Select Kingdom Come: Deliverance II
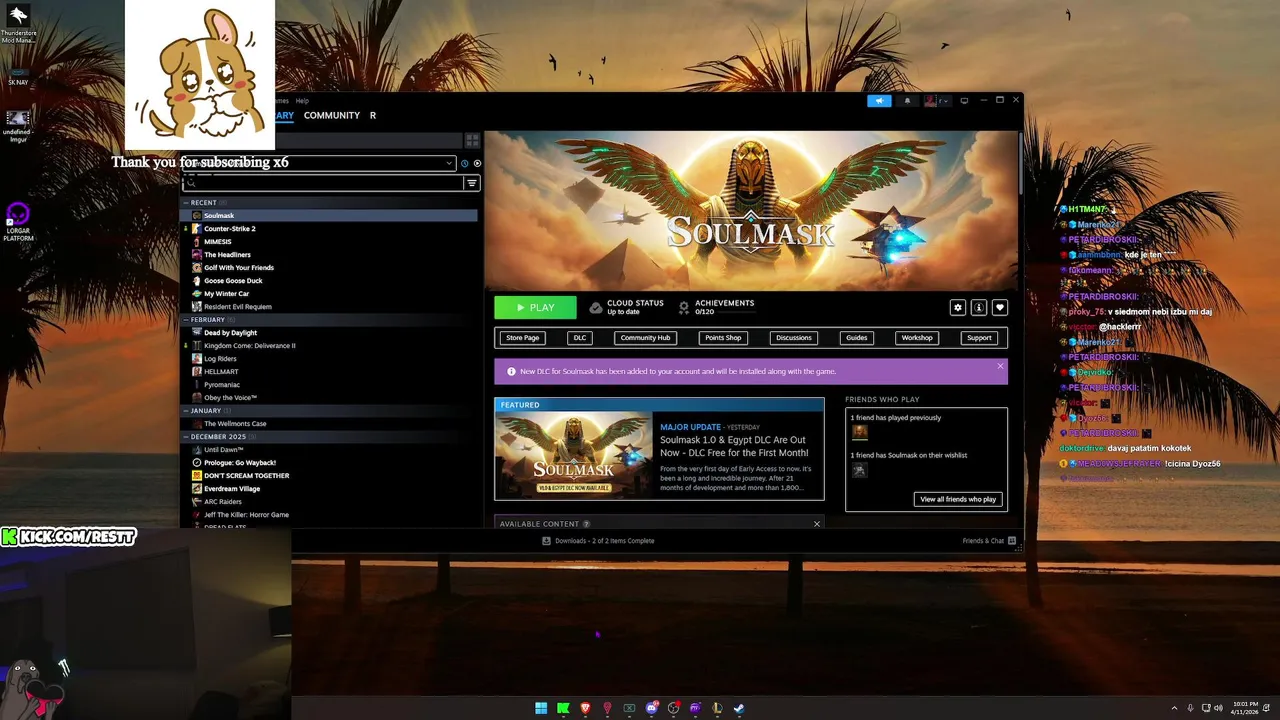This screenshot has width=1280, height=720. (x=250, y=346)
